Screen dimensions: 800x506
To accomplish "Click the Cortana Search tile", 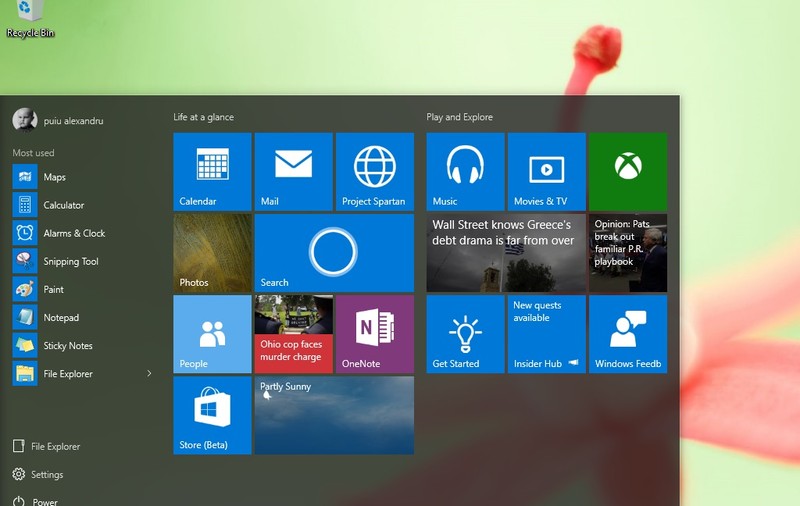I will coord(334,253).
